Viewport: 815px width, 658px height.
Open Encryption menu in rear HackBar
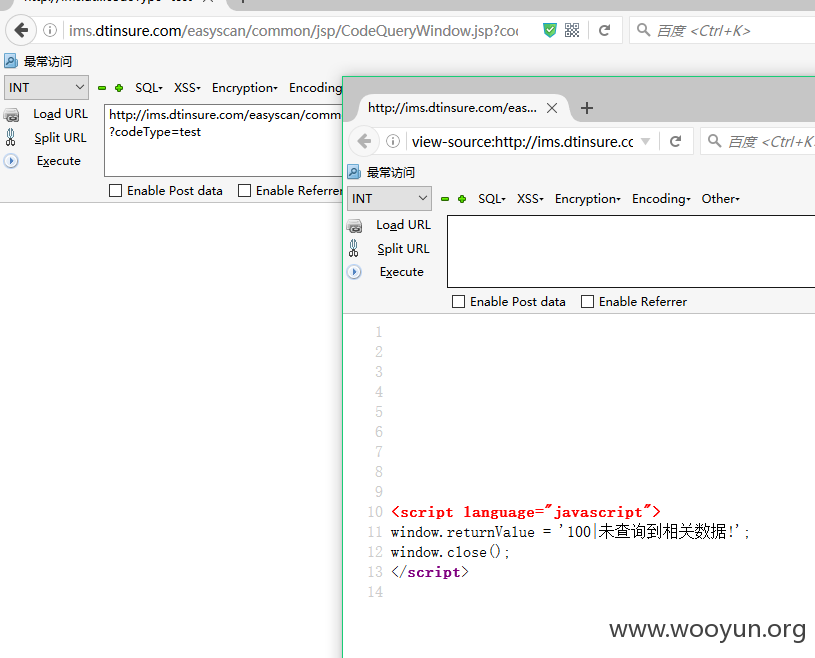(x=244, y=88)
